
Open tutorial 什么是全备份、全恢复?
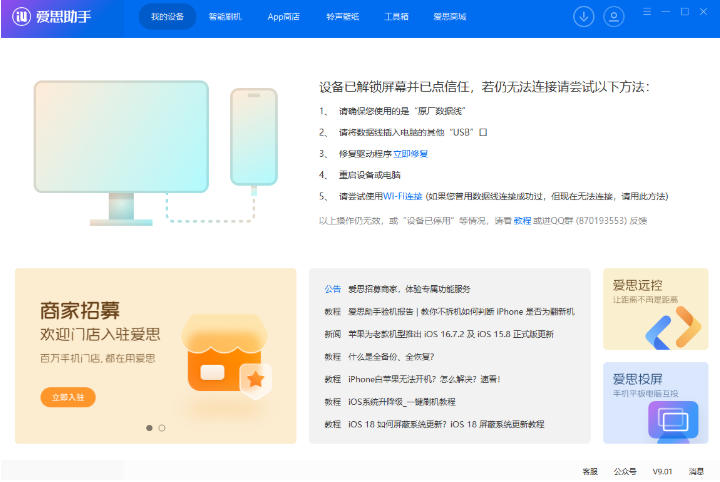[391, 357]
